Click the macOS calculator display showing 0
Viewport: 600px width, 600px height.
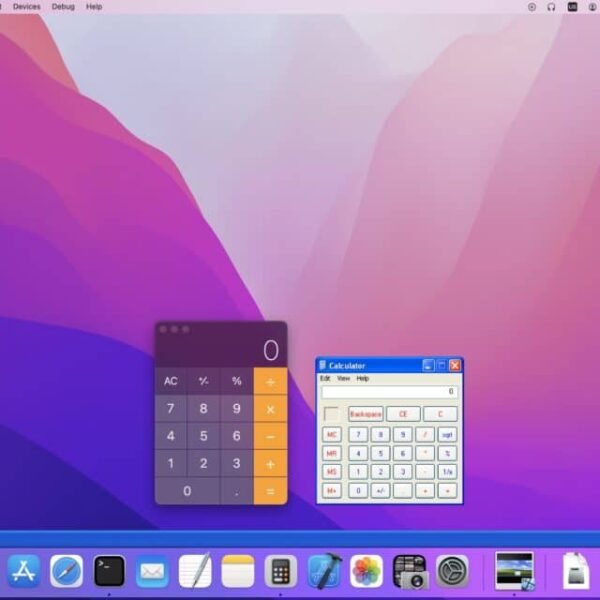click(x=221, y=350)
